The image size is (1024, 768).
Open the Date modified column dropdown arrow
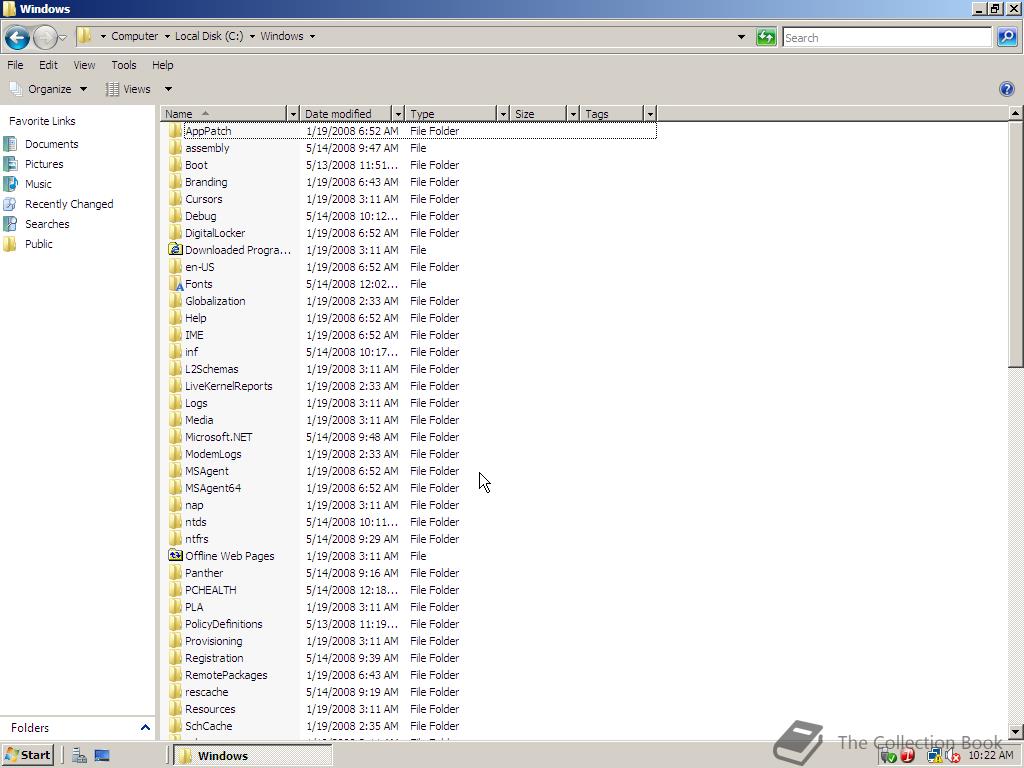(x=398, y=114)
